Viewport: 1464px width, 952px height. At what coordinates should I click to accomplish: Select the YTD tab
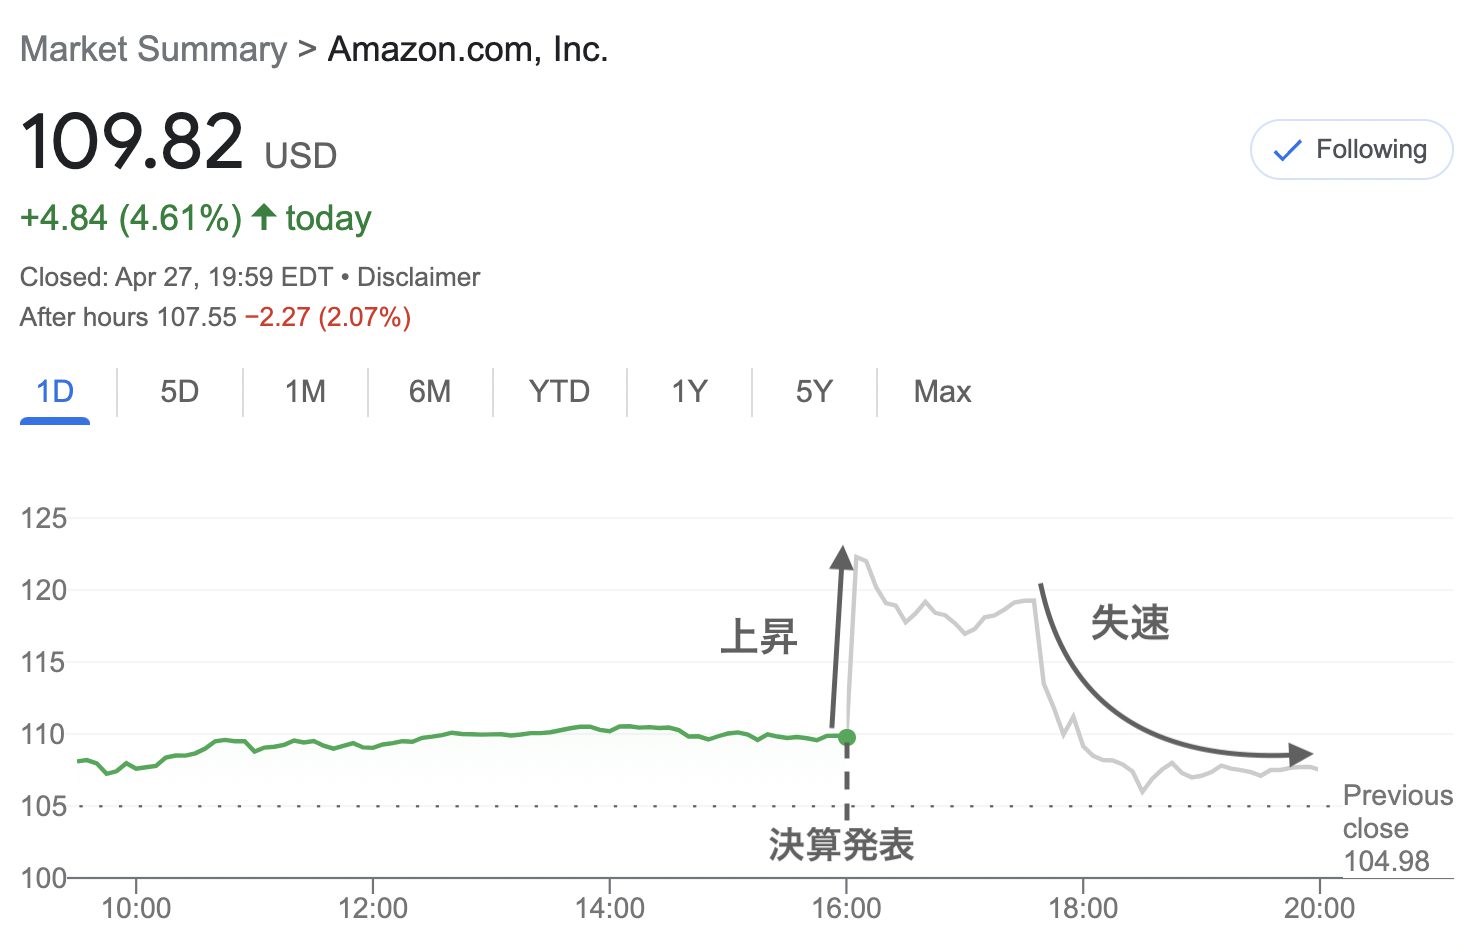(559, 392)
